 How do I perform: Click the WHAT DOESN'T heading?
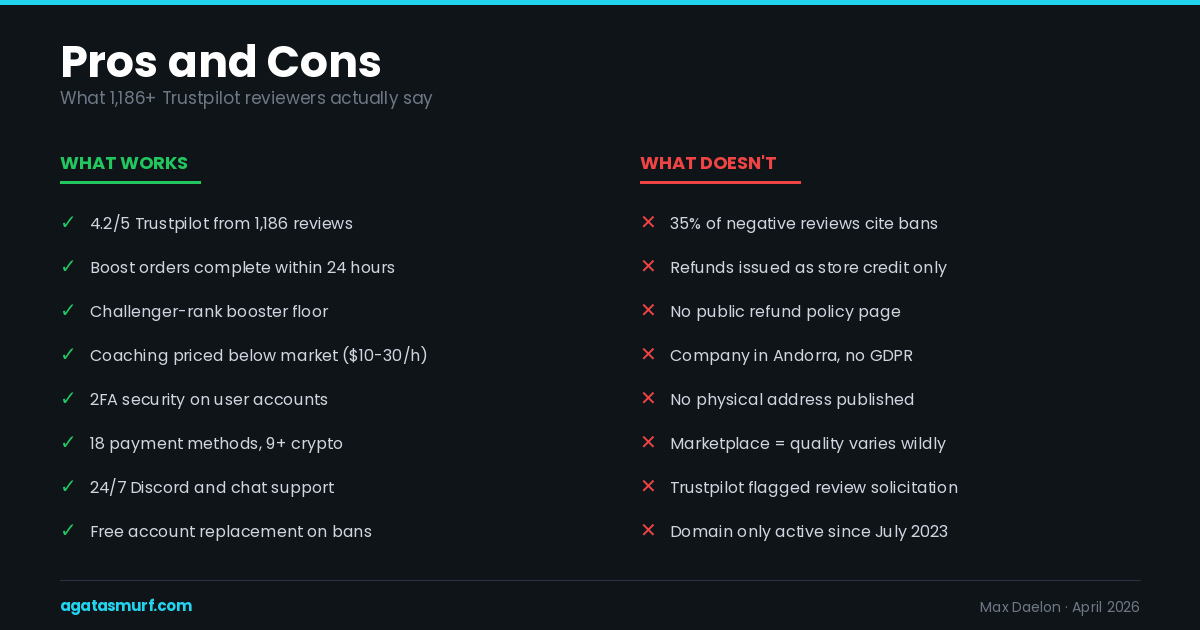pyautogui.click(x=708, y=163)
